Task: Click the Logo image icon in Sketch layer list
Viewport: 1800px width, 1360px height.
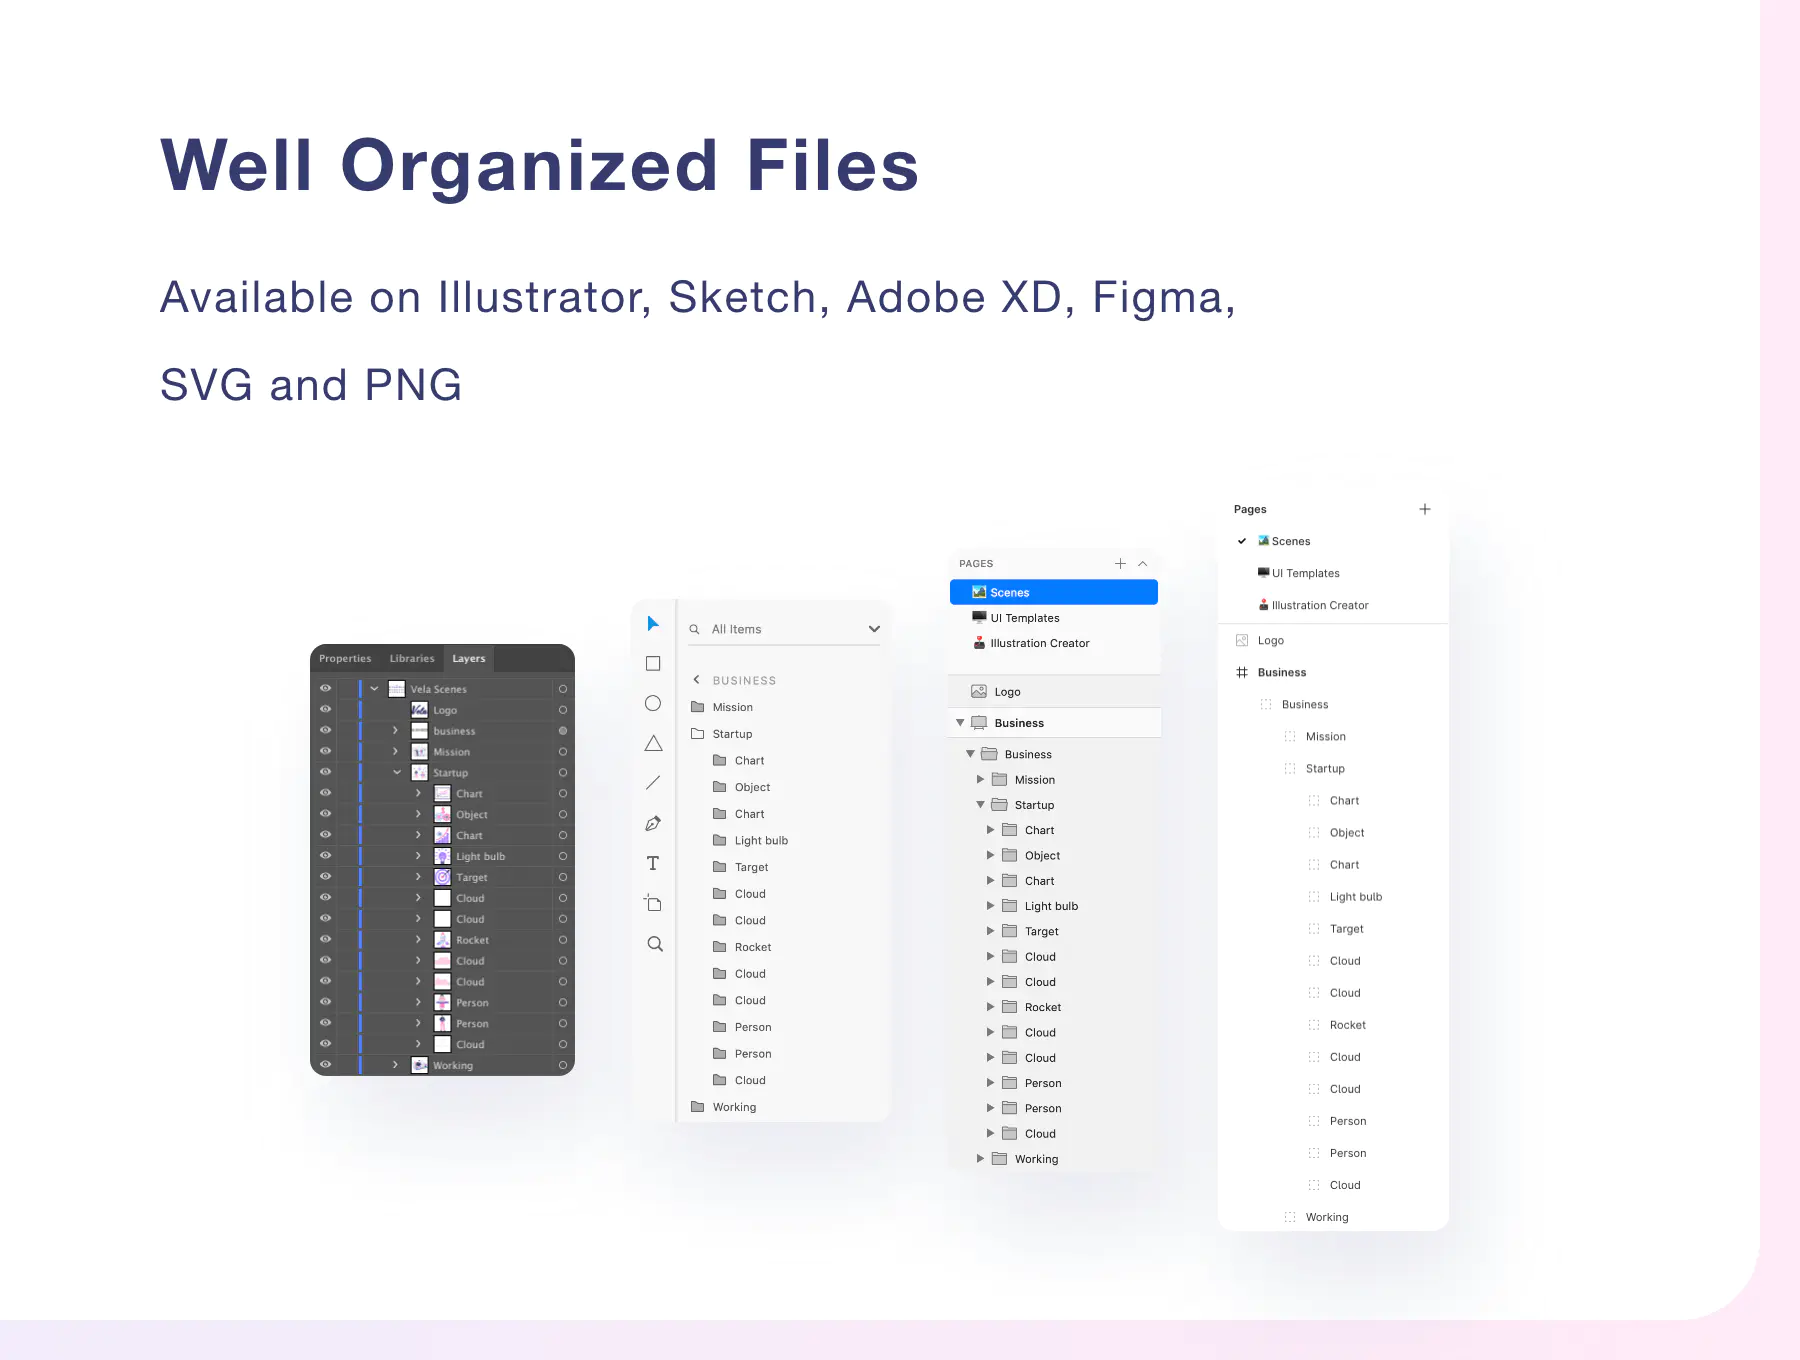Action: tap(979, 692)
